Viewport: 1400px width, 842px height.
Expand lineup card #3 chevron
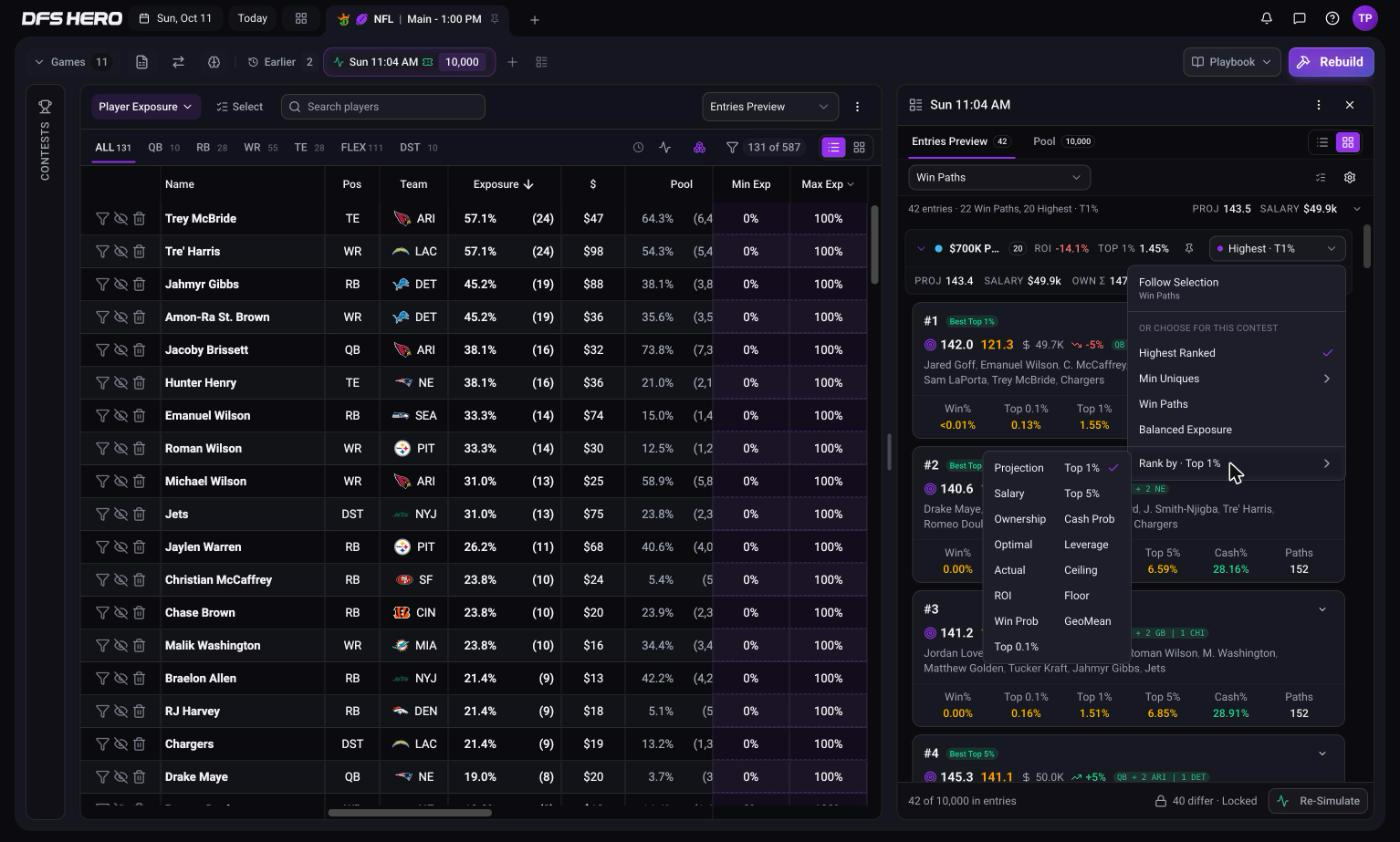(x=1322, y=609)
